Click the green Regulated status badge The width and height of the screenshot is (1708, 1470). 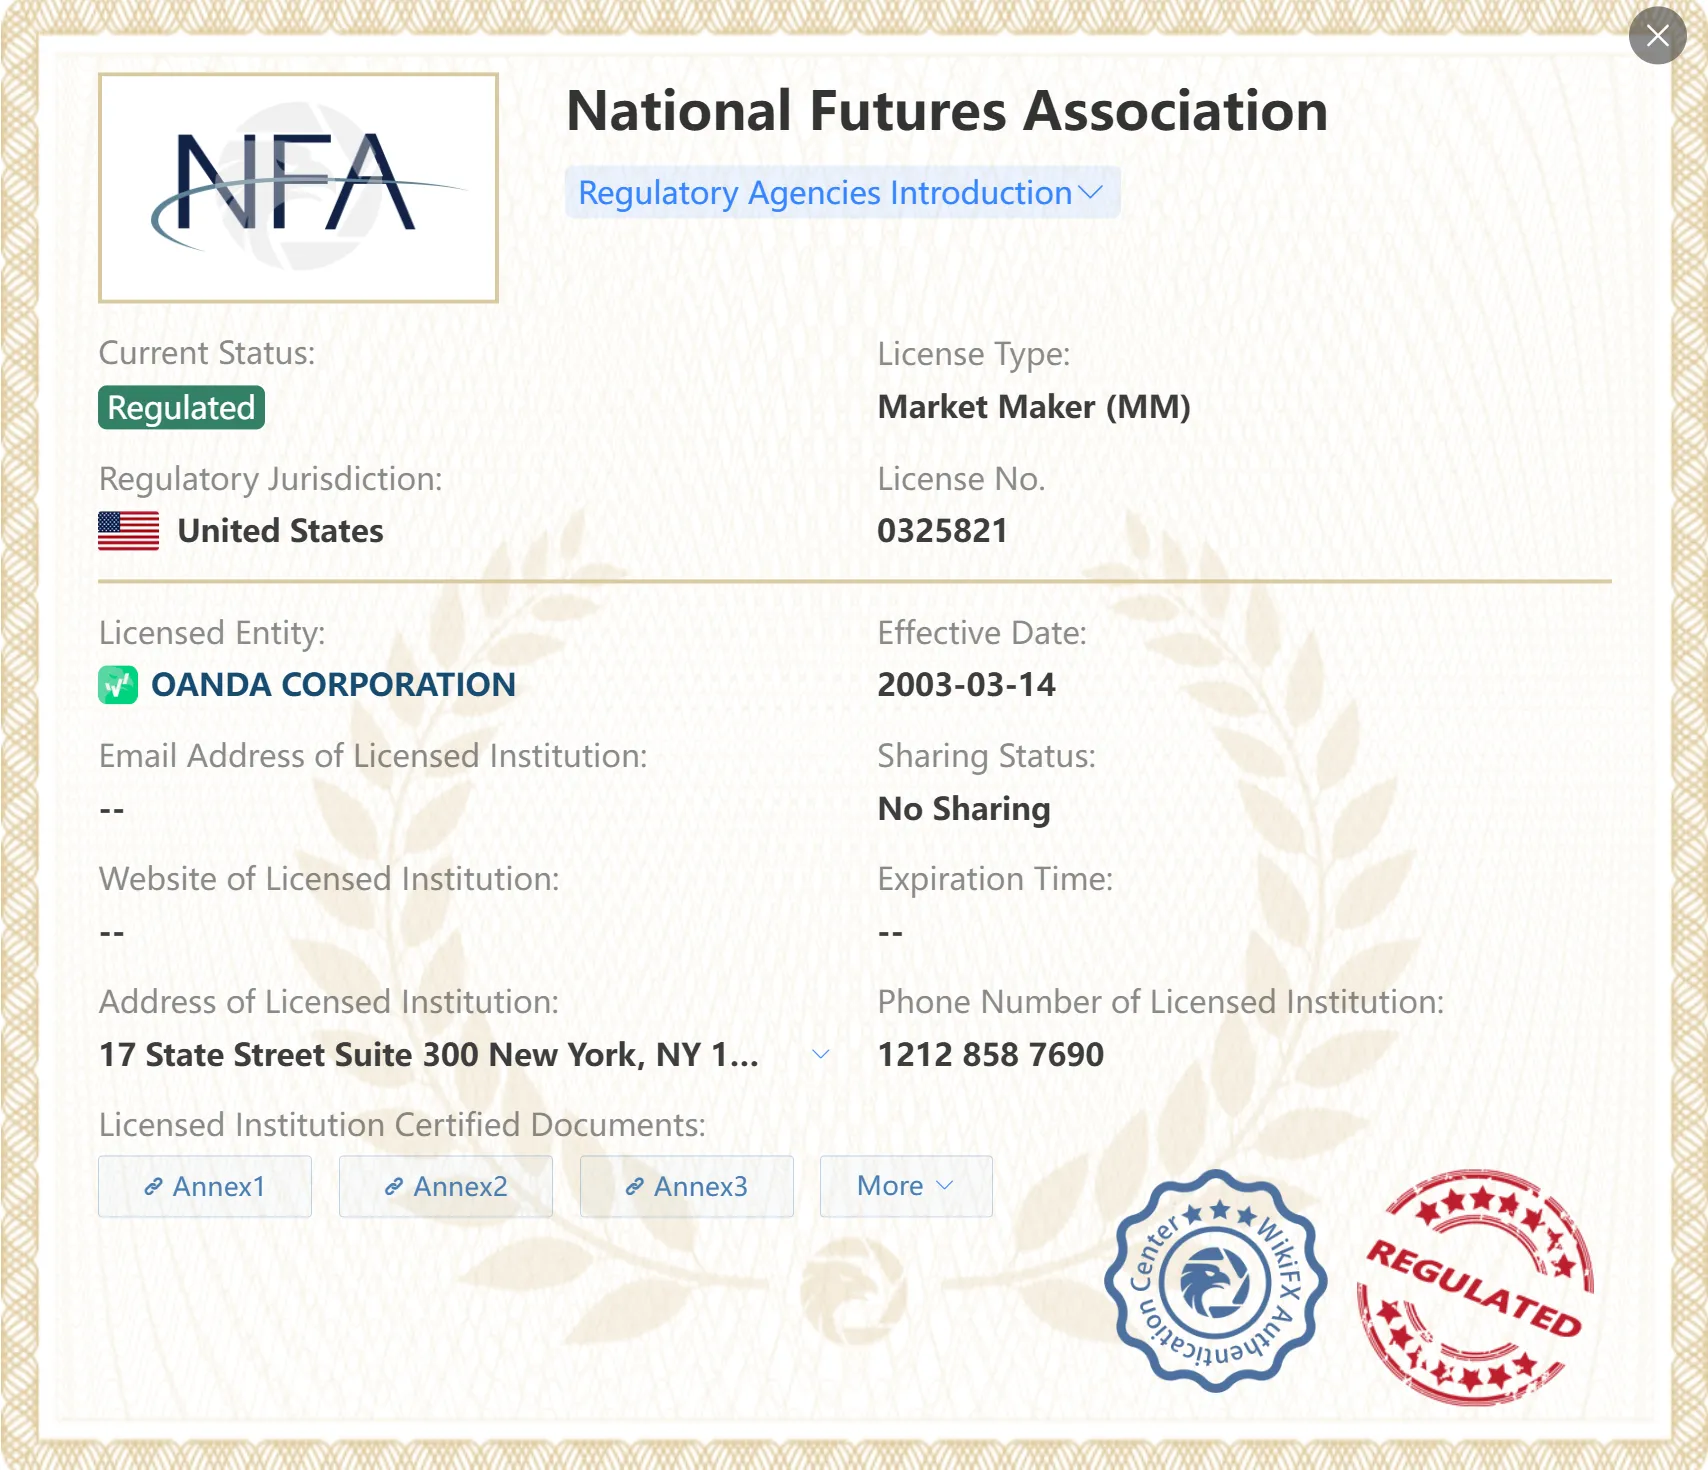point(181,407)
